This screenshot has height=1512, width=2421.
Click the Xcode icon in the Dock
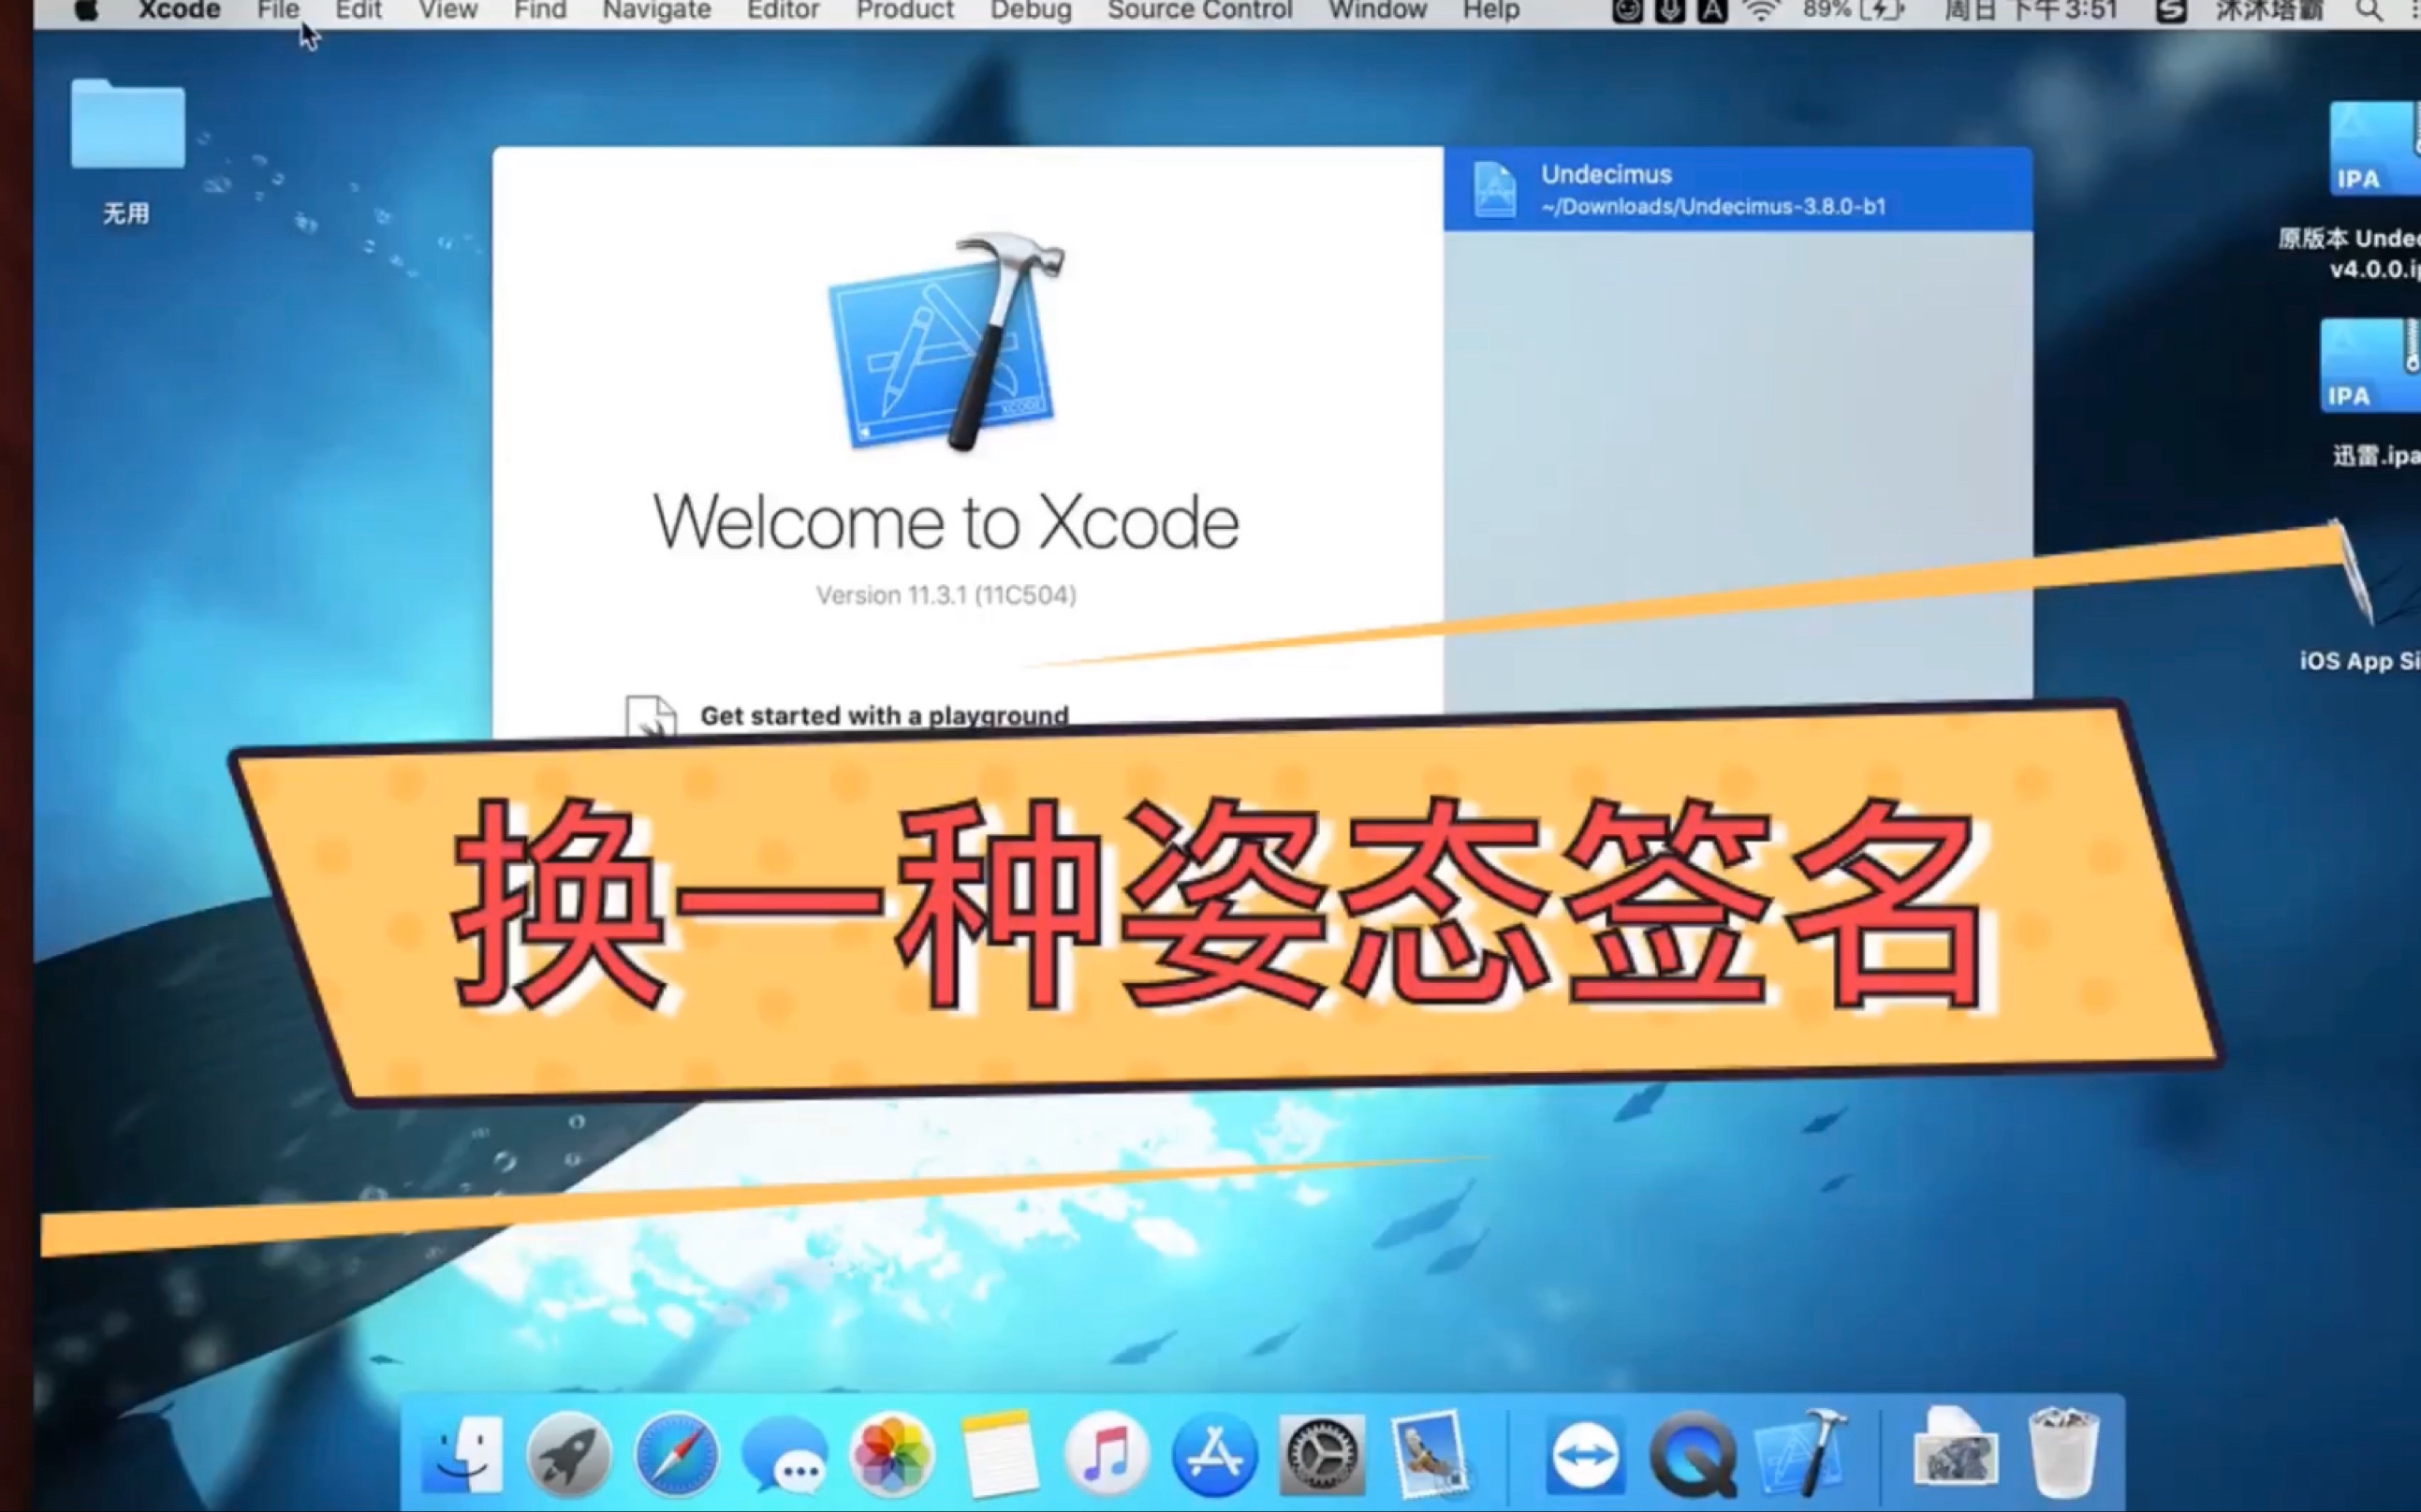tap(1802, 1452)
